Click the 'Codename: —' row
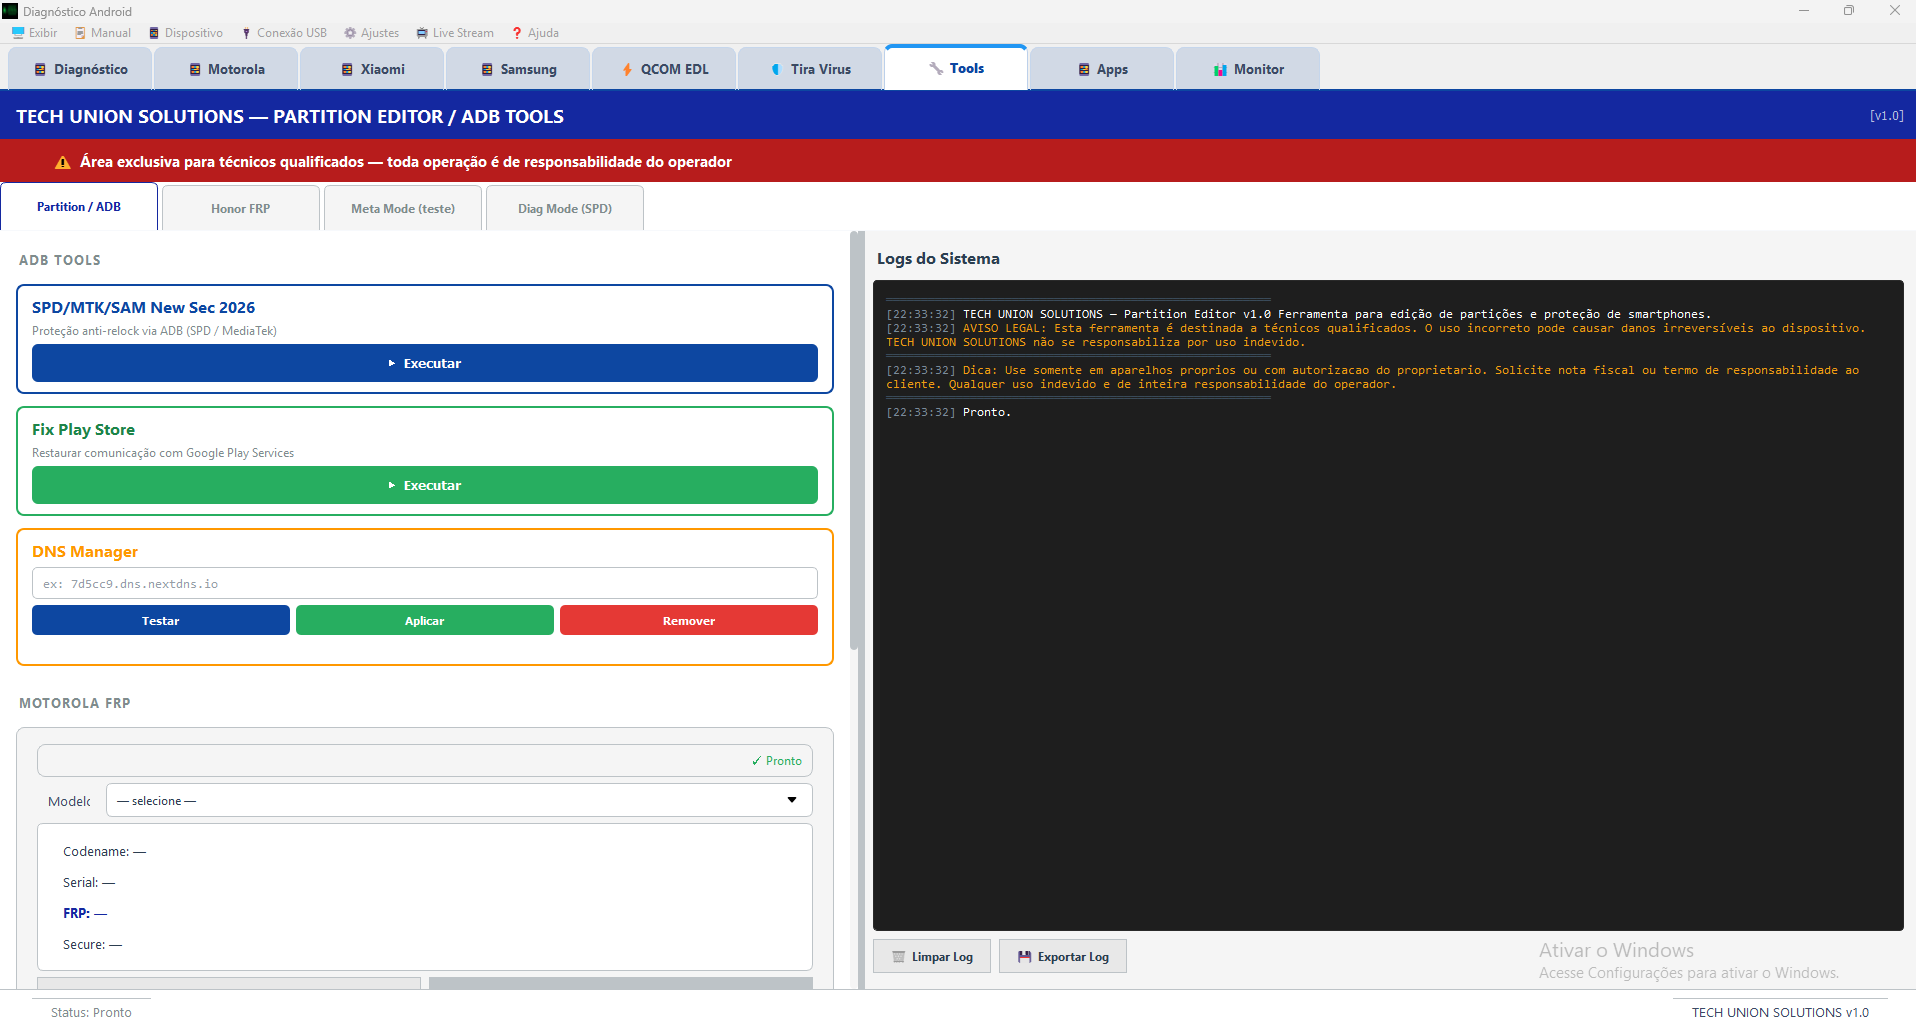 (x=105, y=851)
